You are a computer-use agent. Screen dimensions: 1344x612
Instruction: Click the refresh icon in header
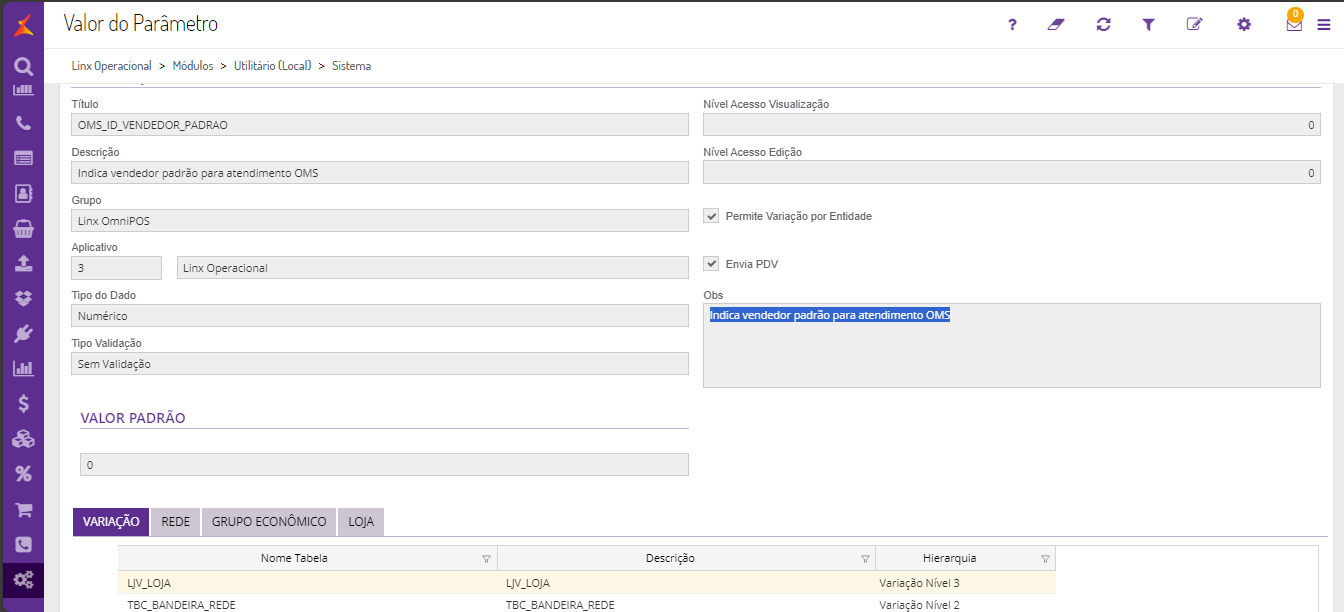pos(1103,25)
